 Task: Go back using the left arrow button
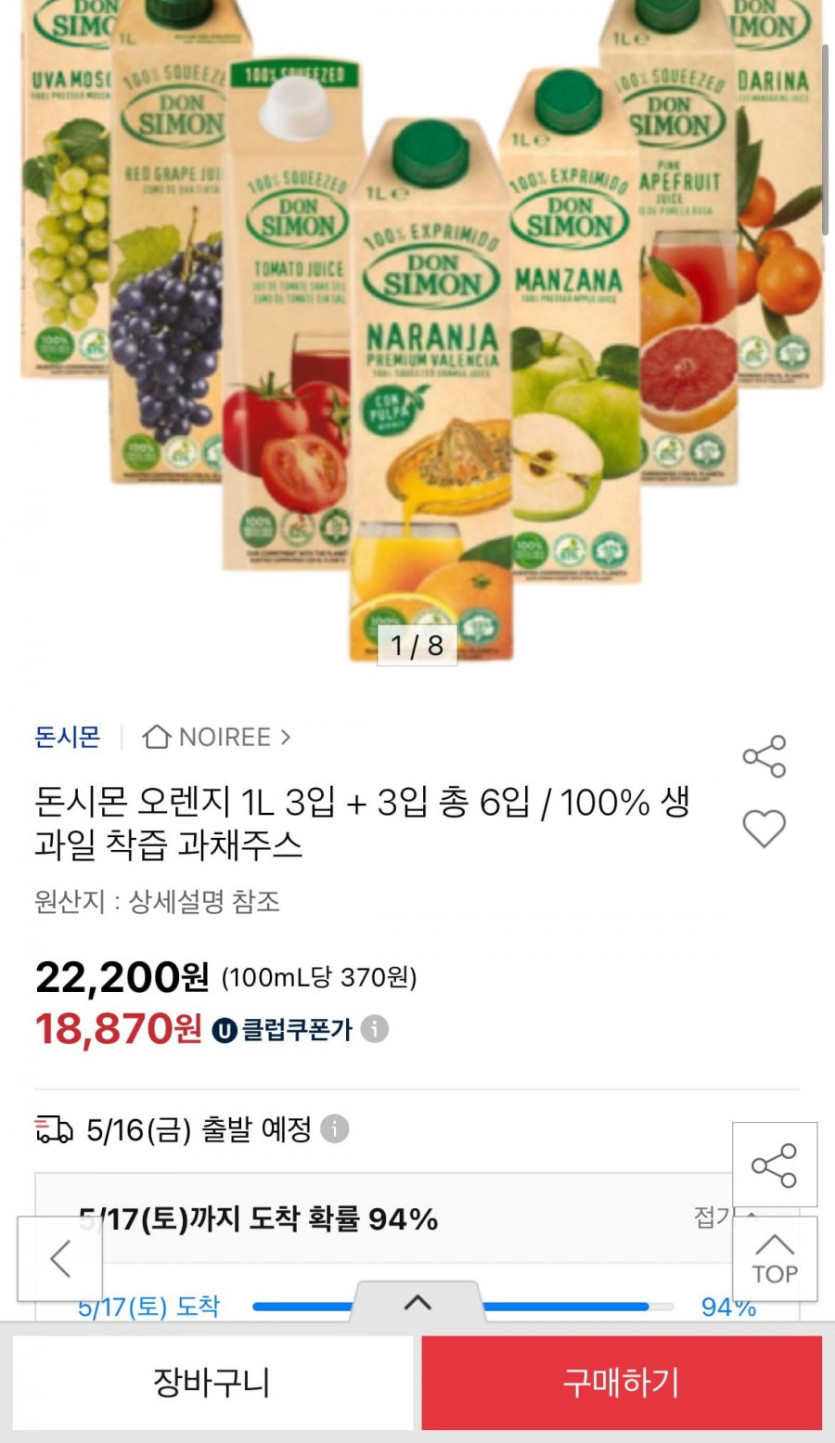[x=60, y=1259]
